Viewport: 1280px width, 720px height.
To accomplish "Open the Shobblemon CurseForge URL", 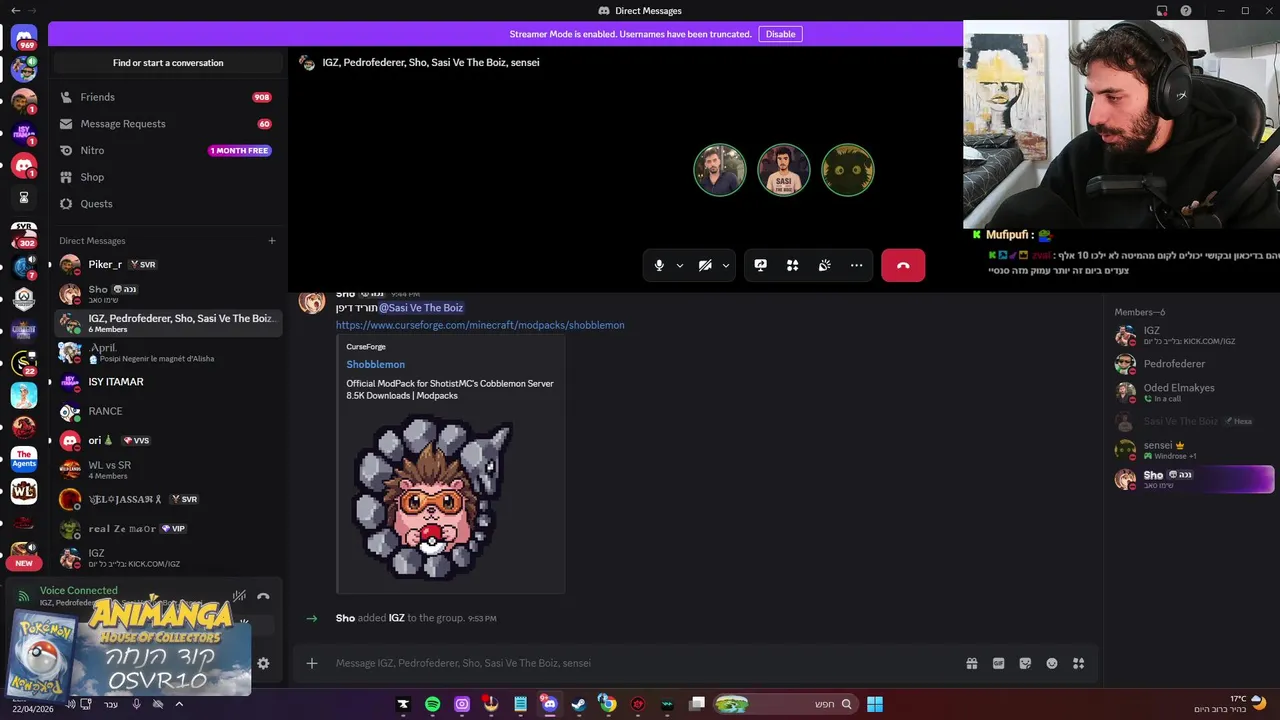I will tap(480, 325).
